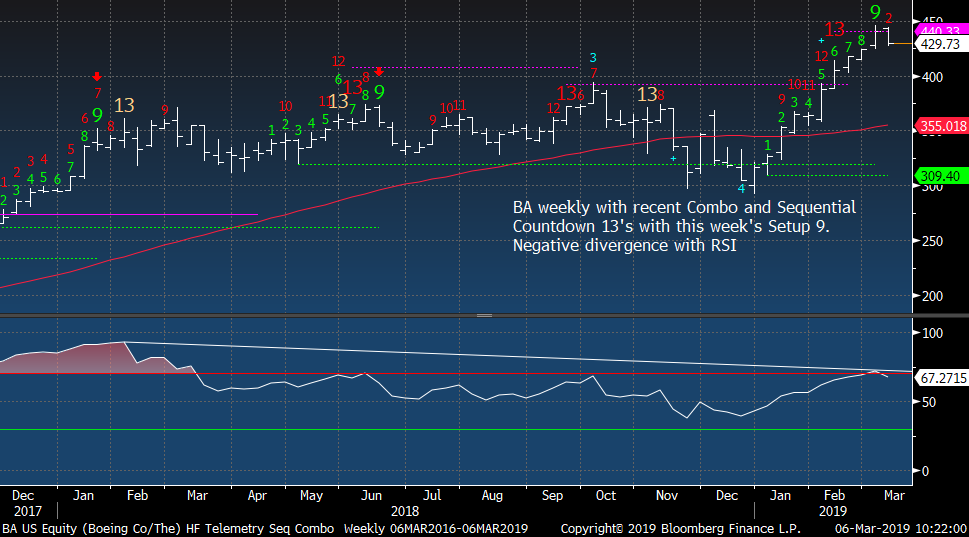Click the 'Negative divergence with RSI' annotation
The height and width of the screenshot is (537, 969).
pyautogui.click(x=624, y=245)
